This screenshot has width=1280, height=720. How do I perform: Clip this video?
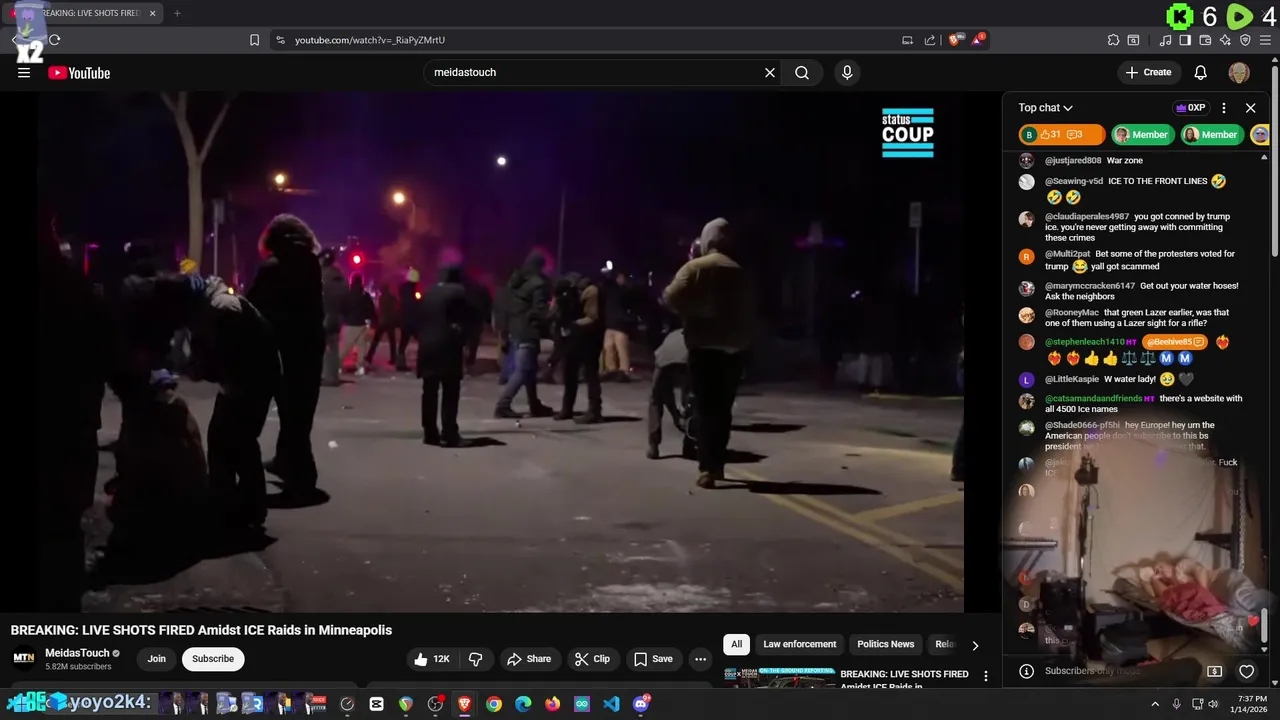(x=592, y=659)
